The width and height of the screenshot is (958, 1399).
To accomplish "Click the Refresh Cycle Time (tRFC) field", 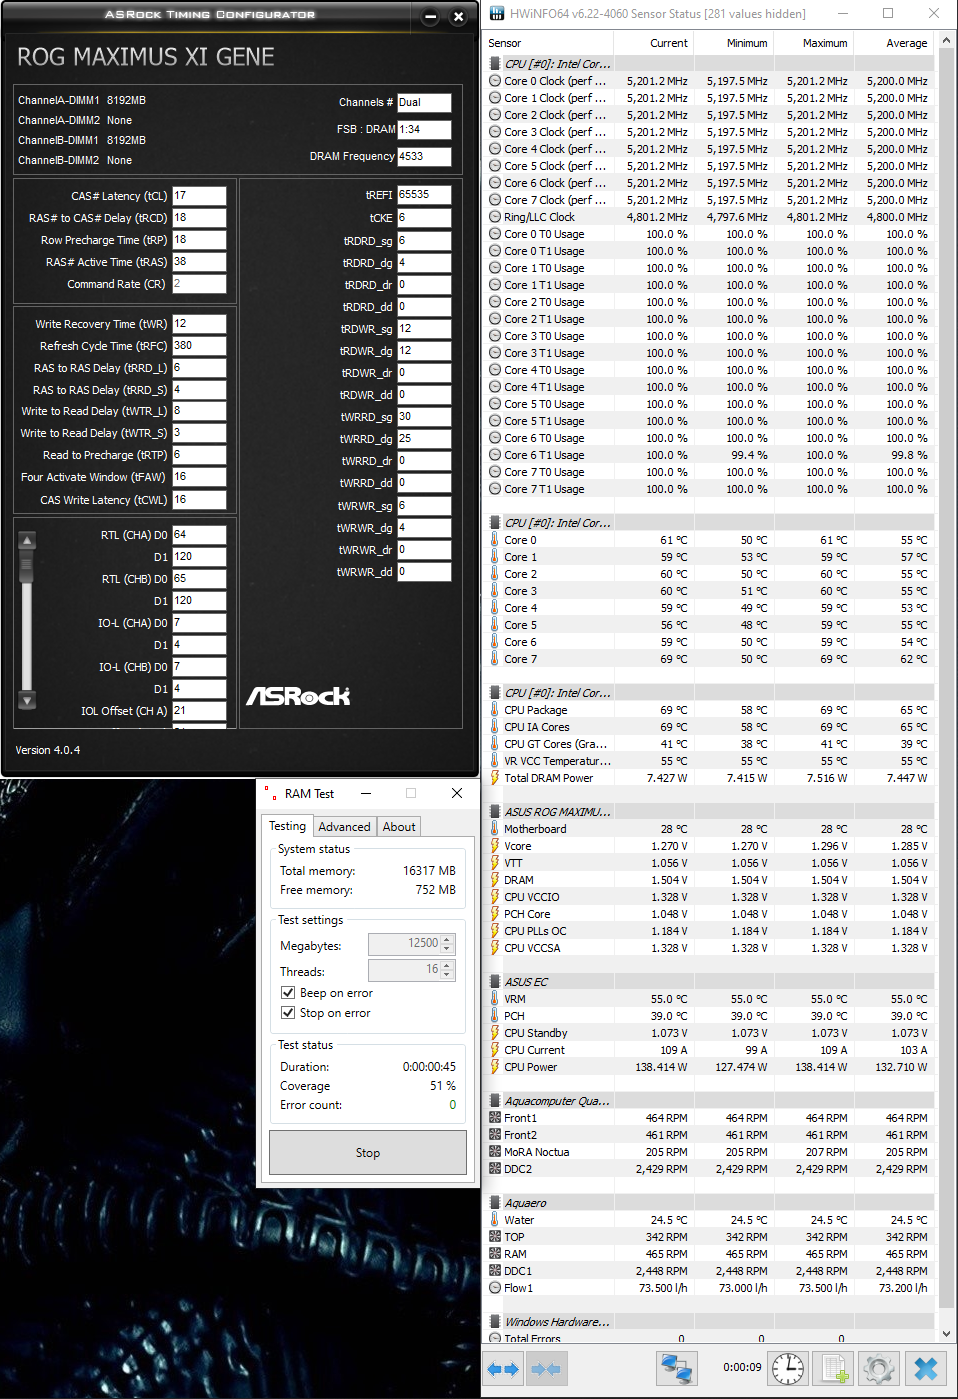I will click(x=199, y=346).
